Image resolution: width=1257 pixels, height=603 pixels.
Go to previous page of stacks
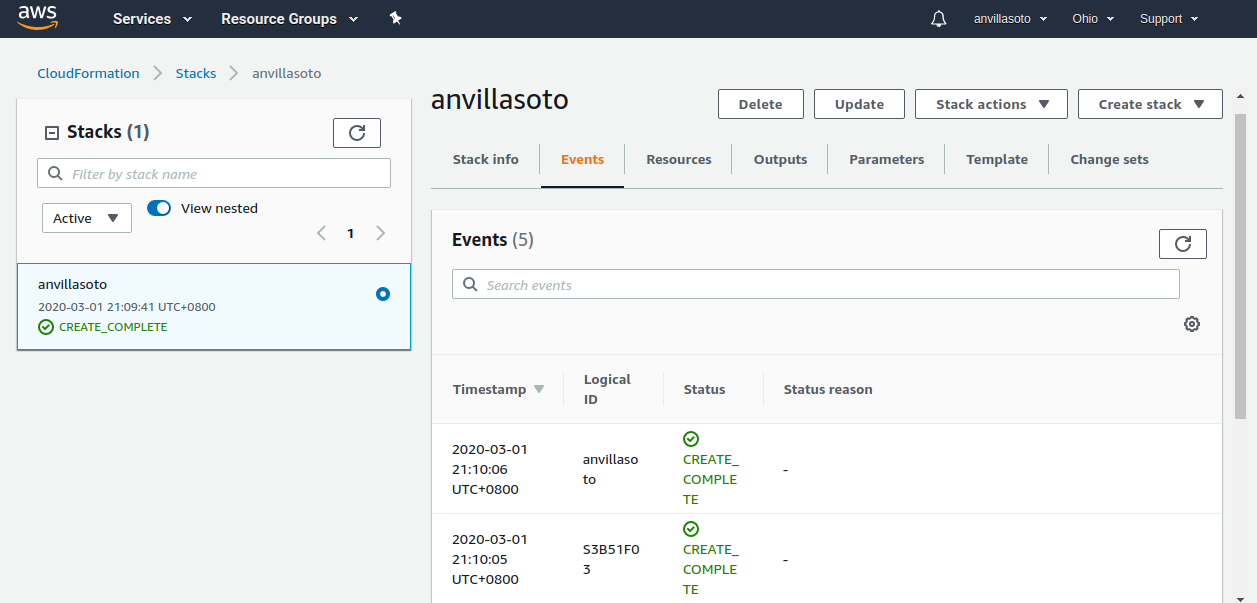click(321, 233)
